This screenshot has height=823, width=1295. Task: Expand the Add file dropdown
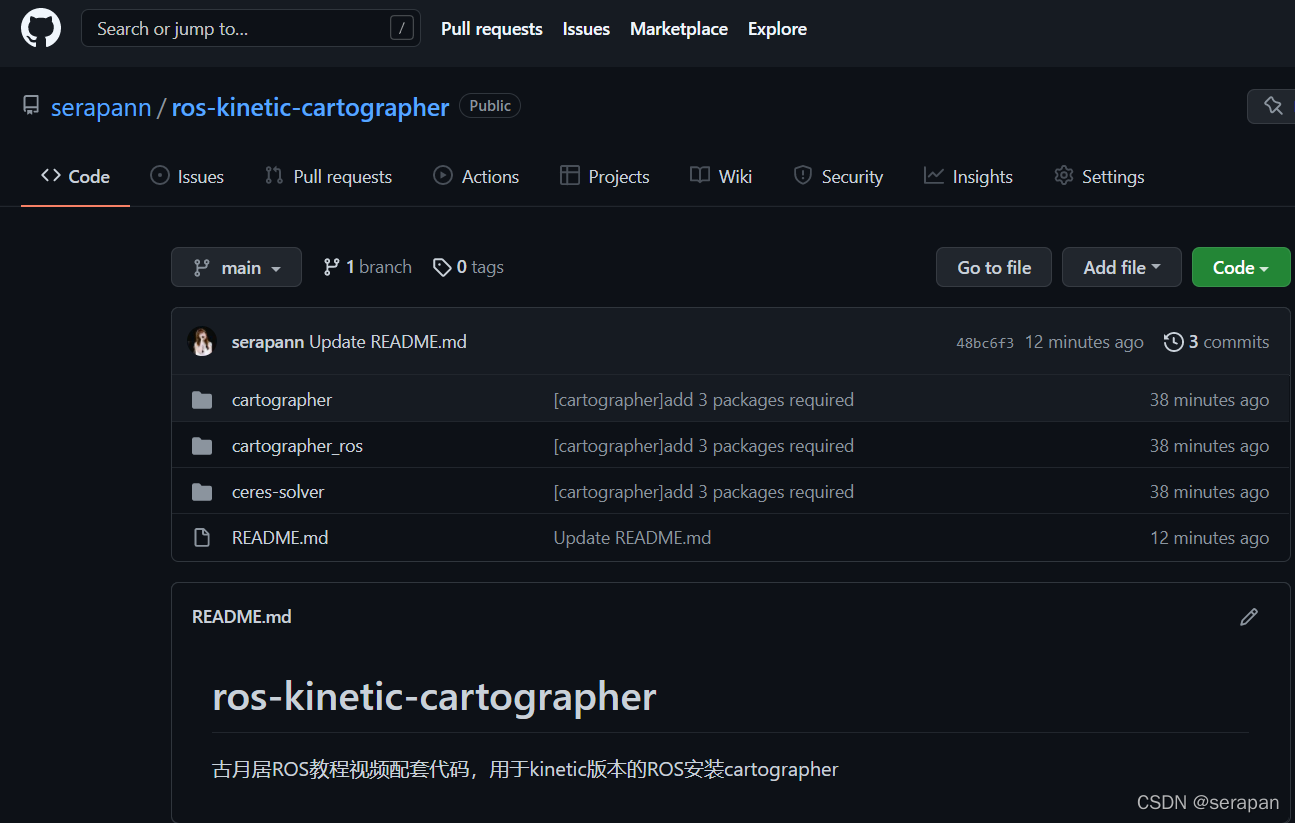(x=1122, y=267)
